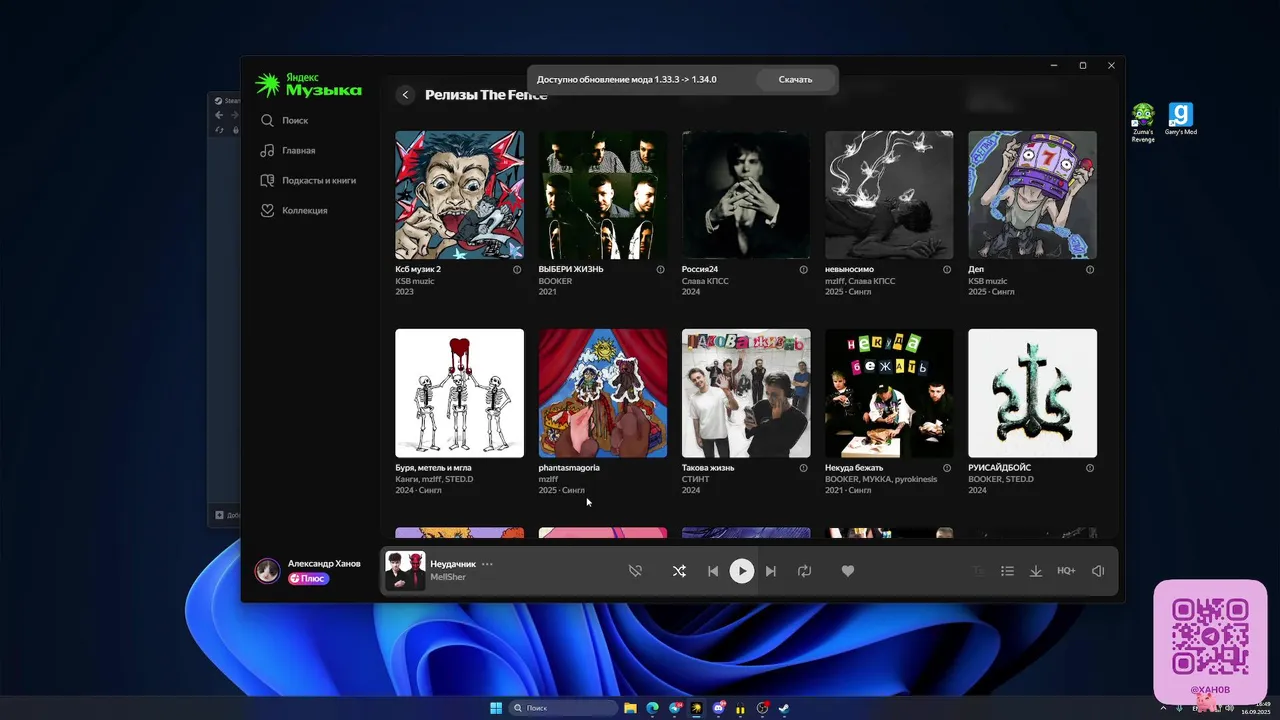1280x720 pixels.
Task: Open Буря, метель и мгла cover
Action: [459, 393]
